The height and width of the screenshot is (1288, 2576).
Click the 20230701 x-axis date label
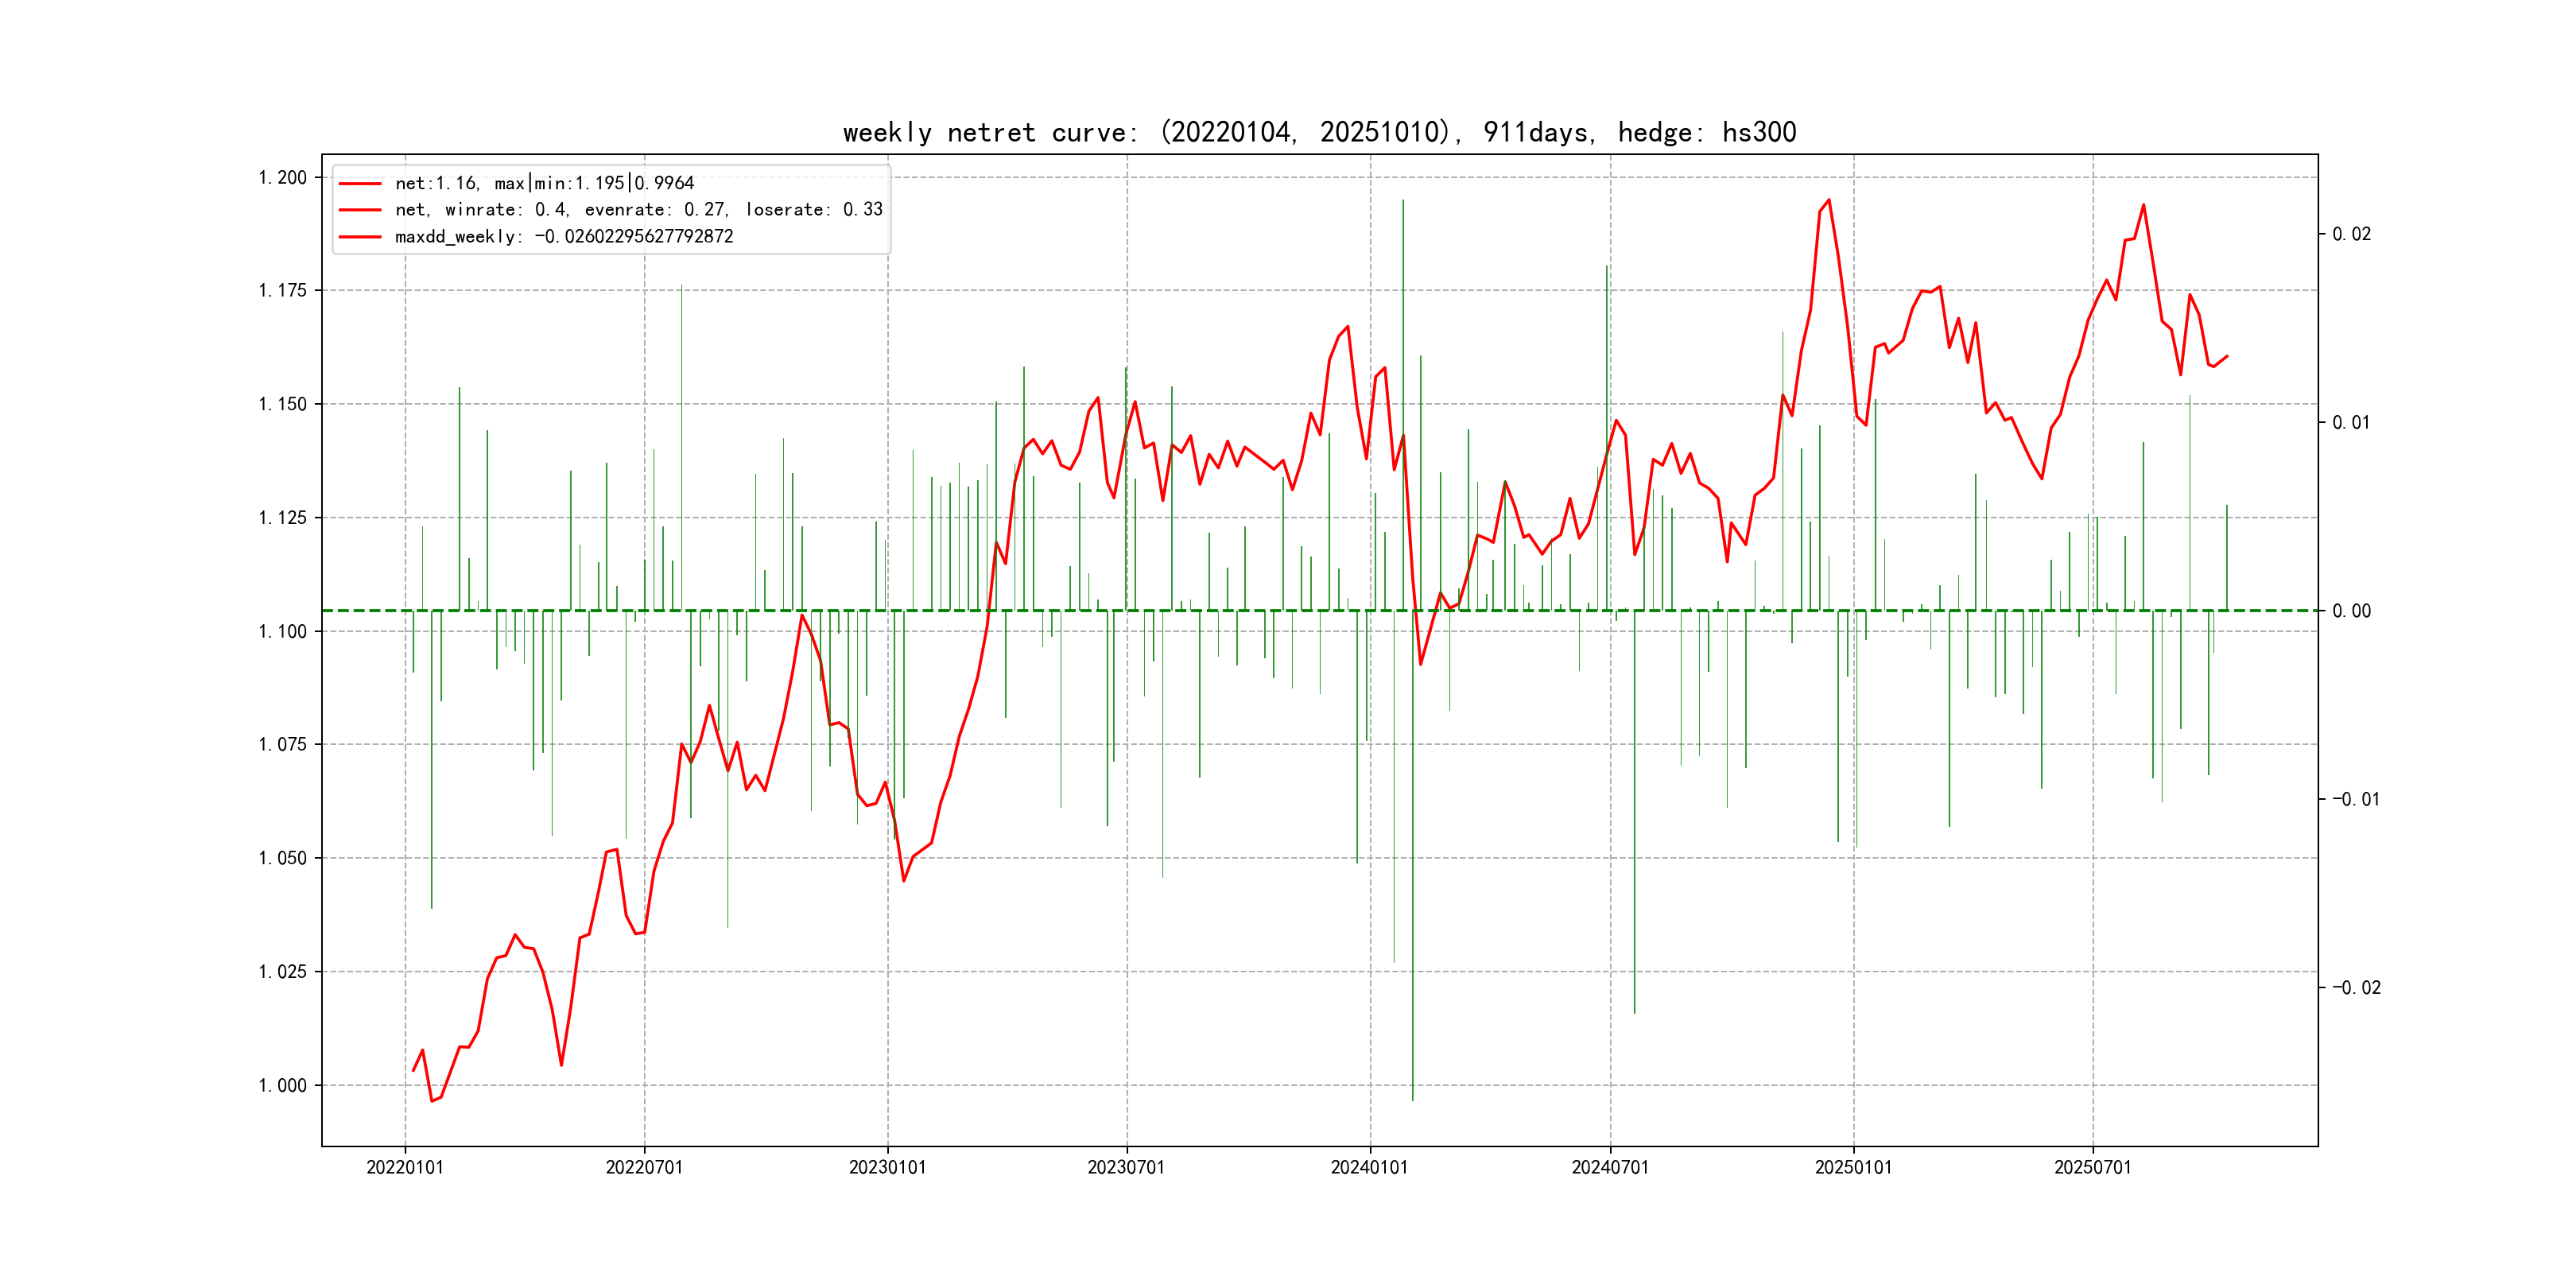point(1126,1167)
